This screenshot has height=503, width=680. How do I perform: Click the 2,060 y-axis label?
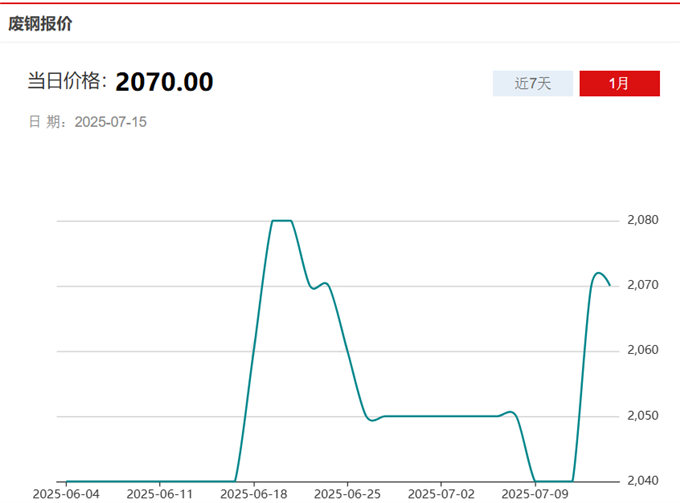[x=643, y=350]
